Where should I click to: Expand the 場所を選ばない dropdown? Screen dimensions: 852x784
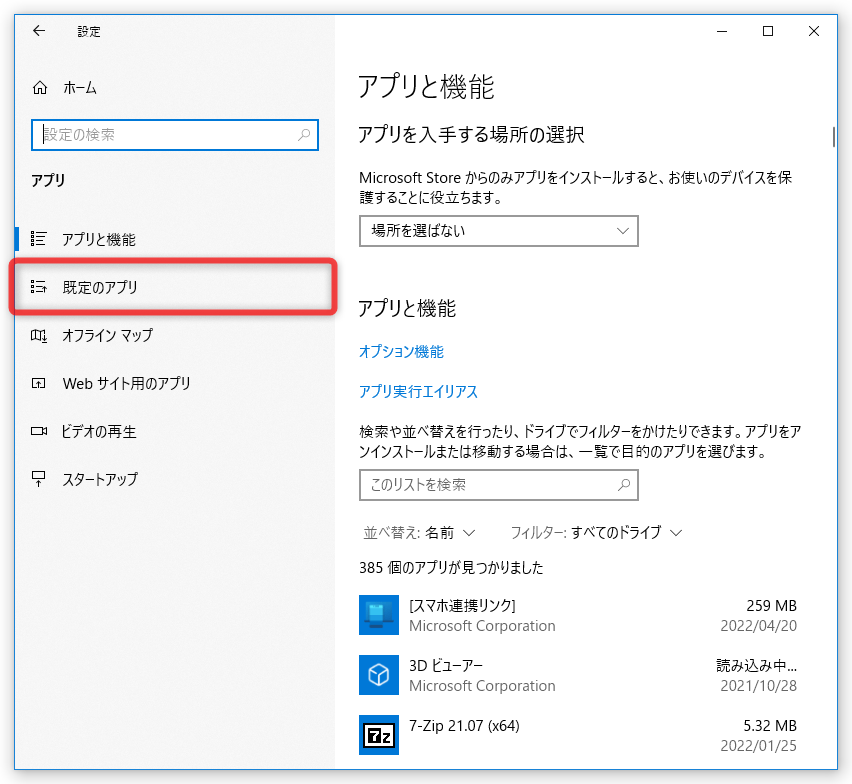point(498,231)
